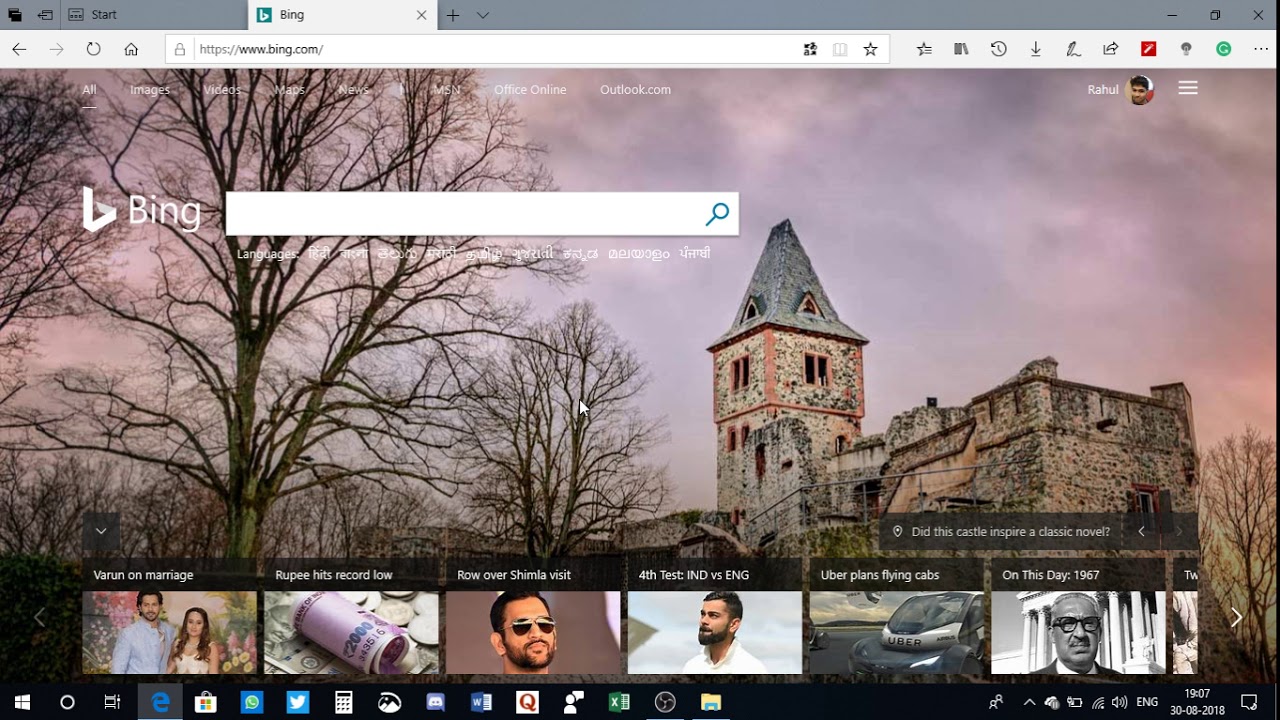
Task: Open the Grammarly extension icon
Action: pyautogui.click(x=1223, y=49)
